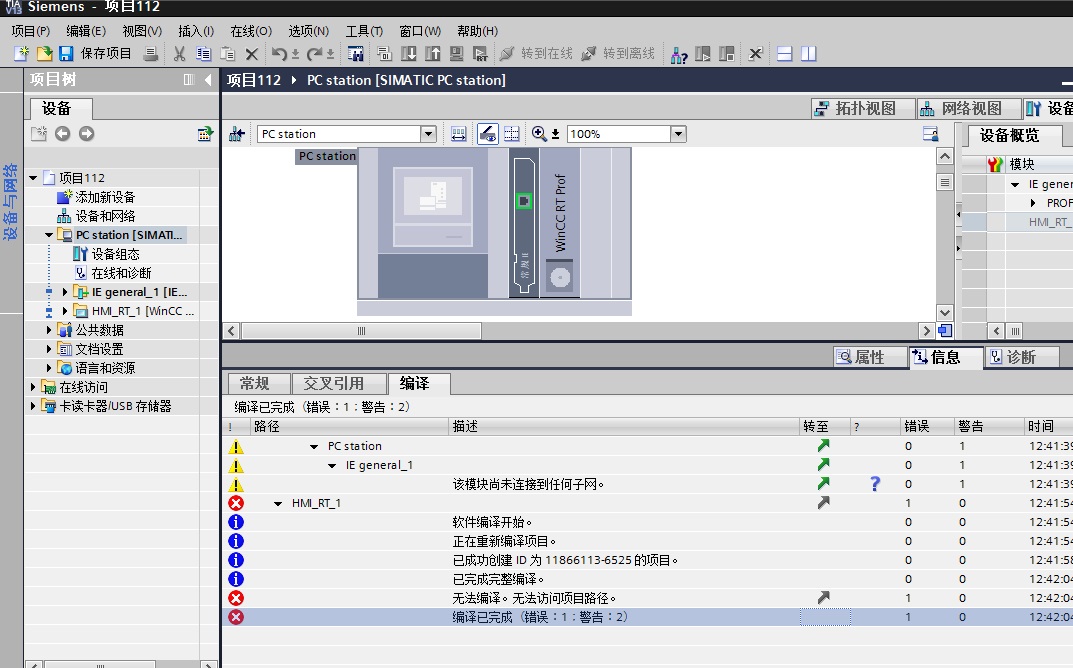The height and width of the screenshot is (668, 1073).
Task: Select 无法编译。无法访问项目路径。 error row
Action: click(x=647, y=598)
